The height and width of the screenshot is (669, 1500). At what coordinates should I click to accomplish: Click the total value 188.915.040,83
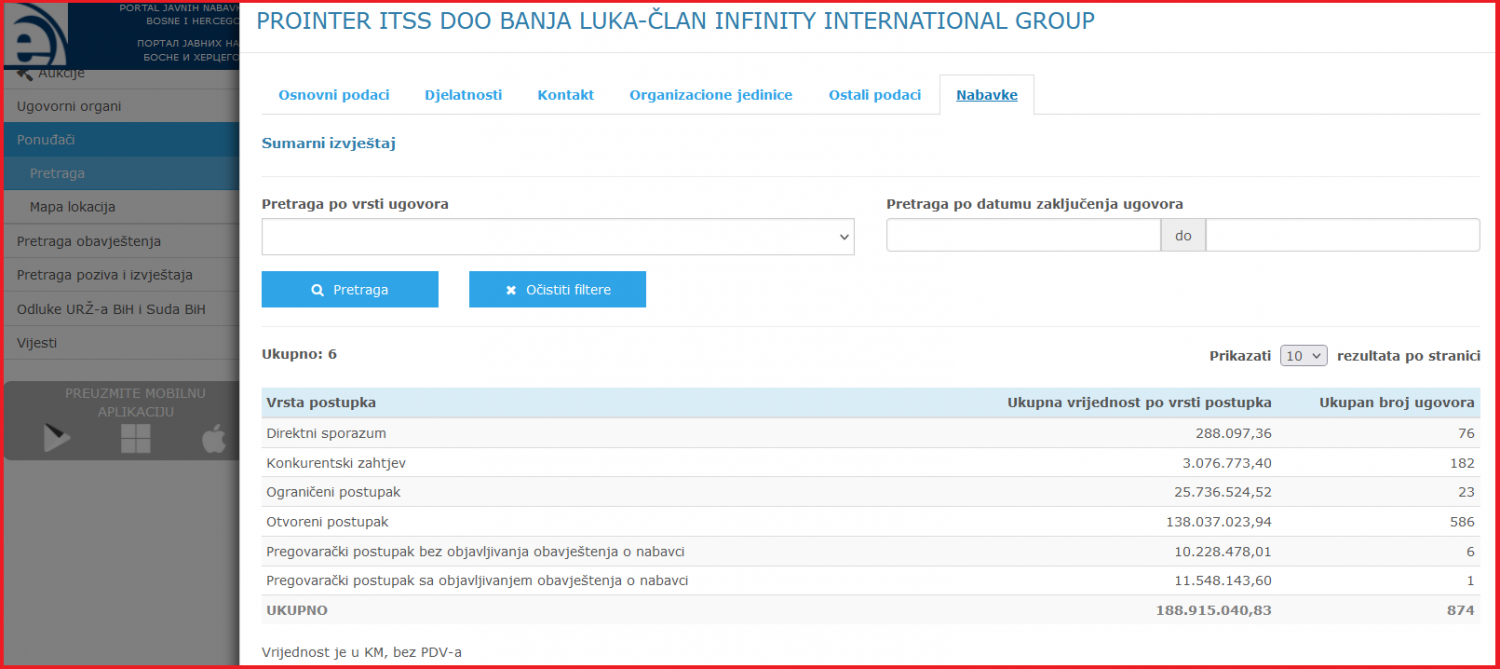(x=1214, y=610)
